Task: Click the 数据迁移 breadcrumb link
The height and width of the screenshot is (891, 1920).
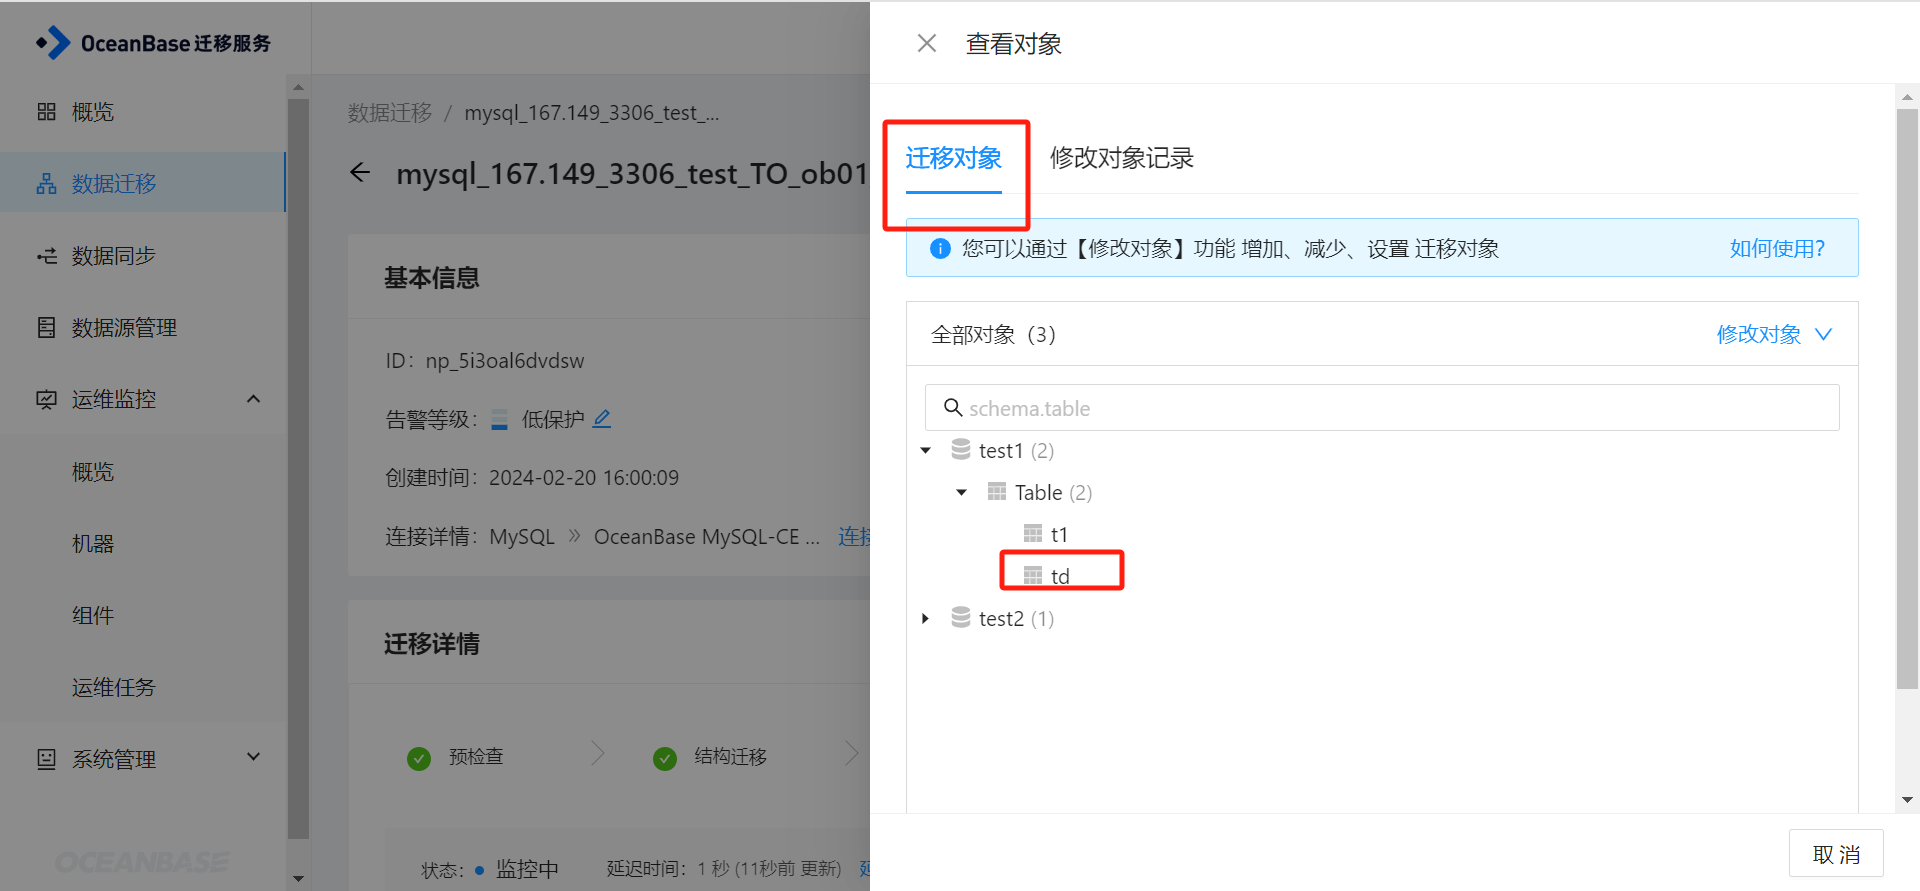Action: click(x=390, y=112)
